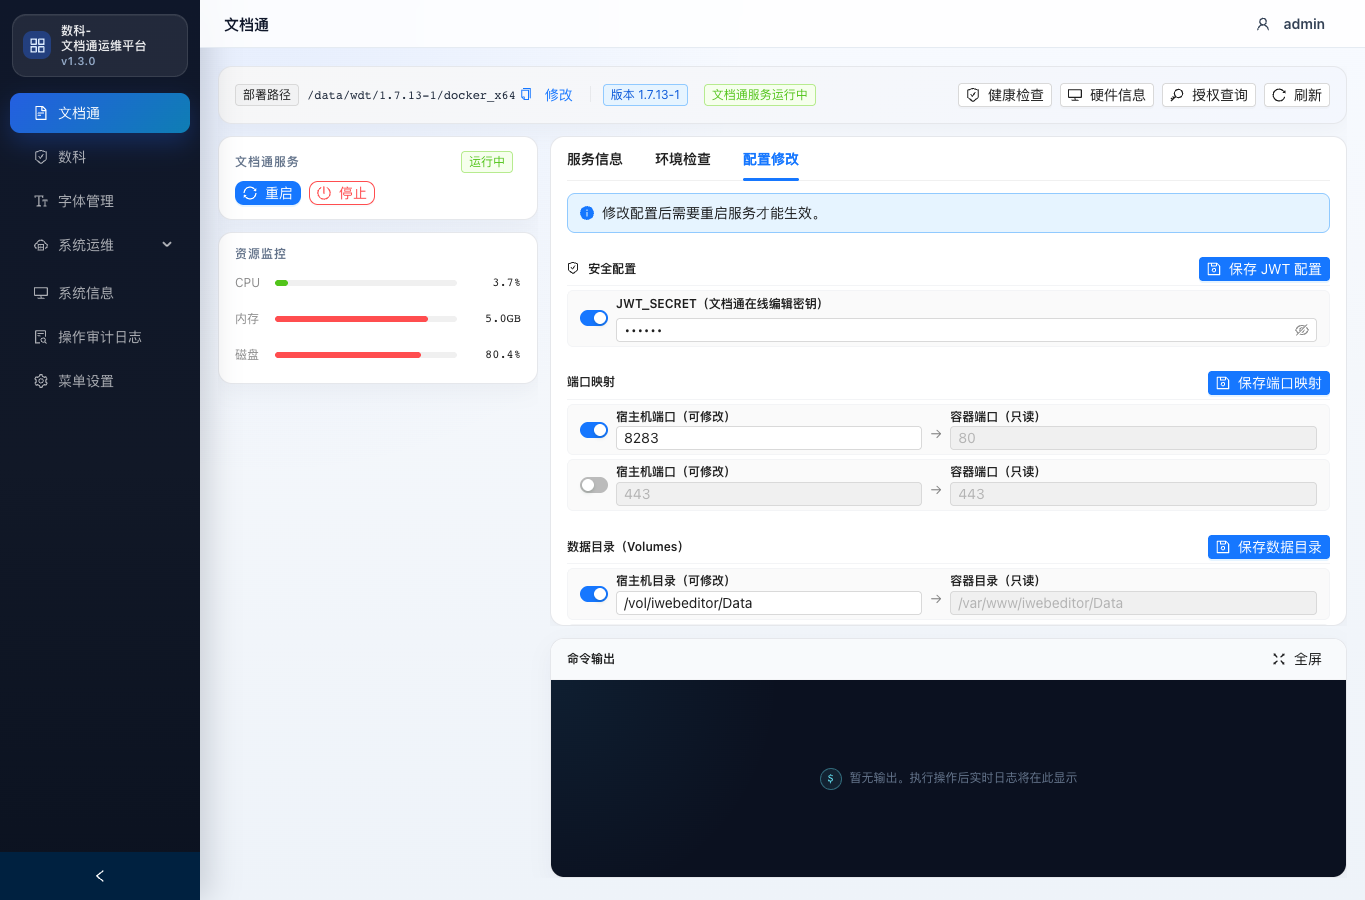Click 保存 JWT 配置 button
Viewport: 1365px width, 900px height.
click(x=1264, y=269)
